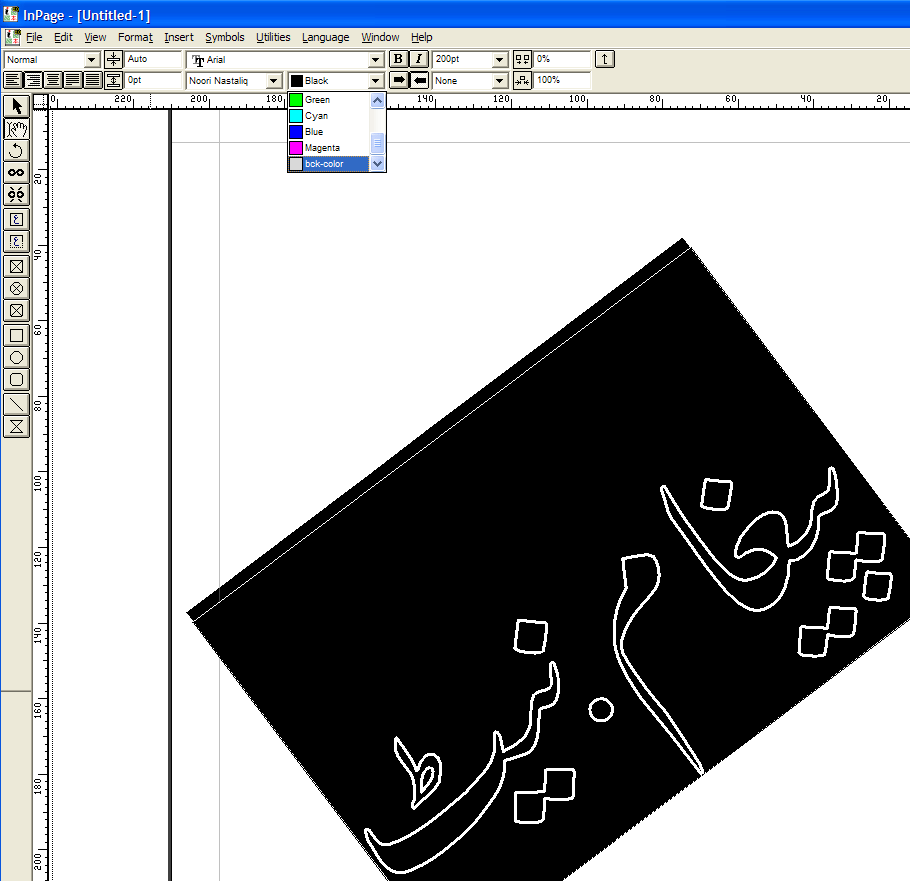Select the circle shape tool

tap(16, 357)
